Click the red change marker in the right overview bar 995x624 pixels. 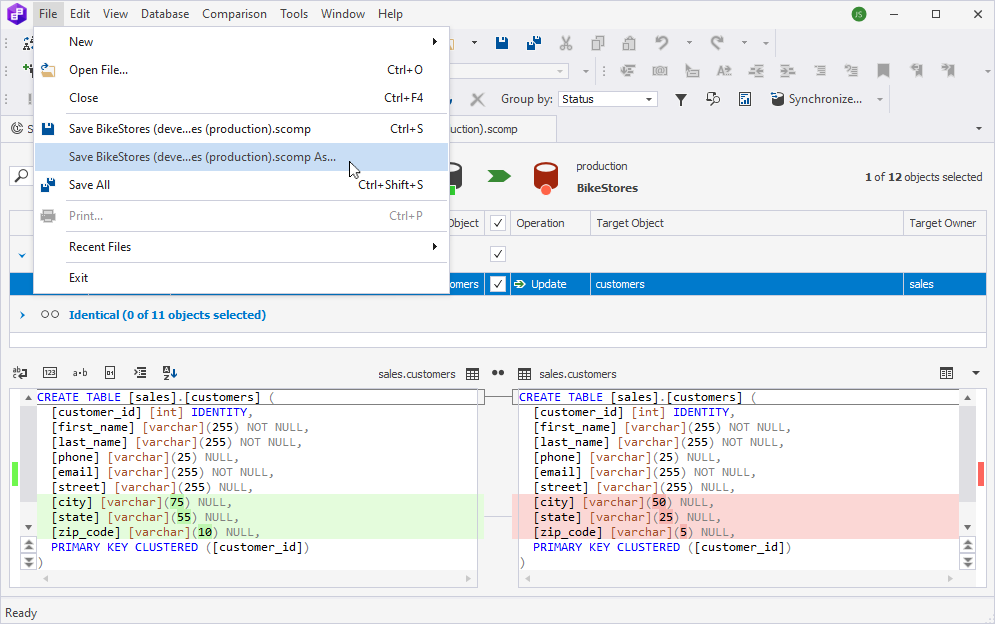pos(980,474)
